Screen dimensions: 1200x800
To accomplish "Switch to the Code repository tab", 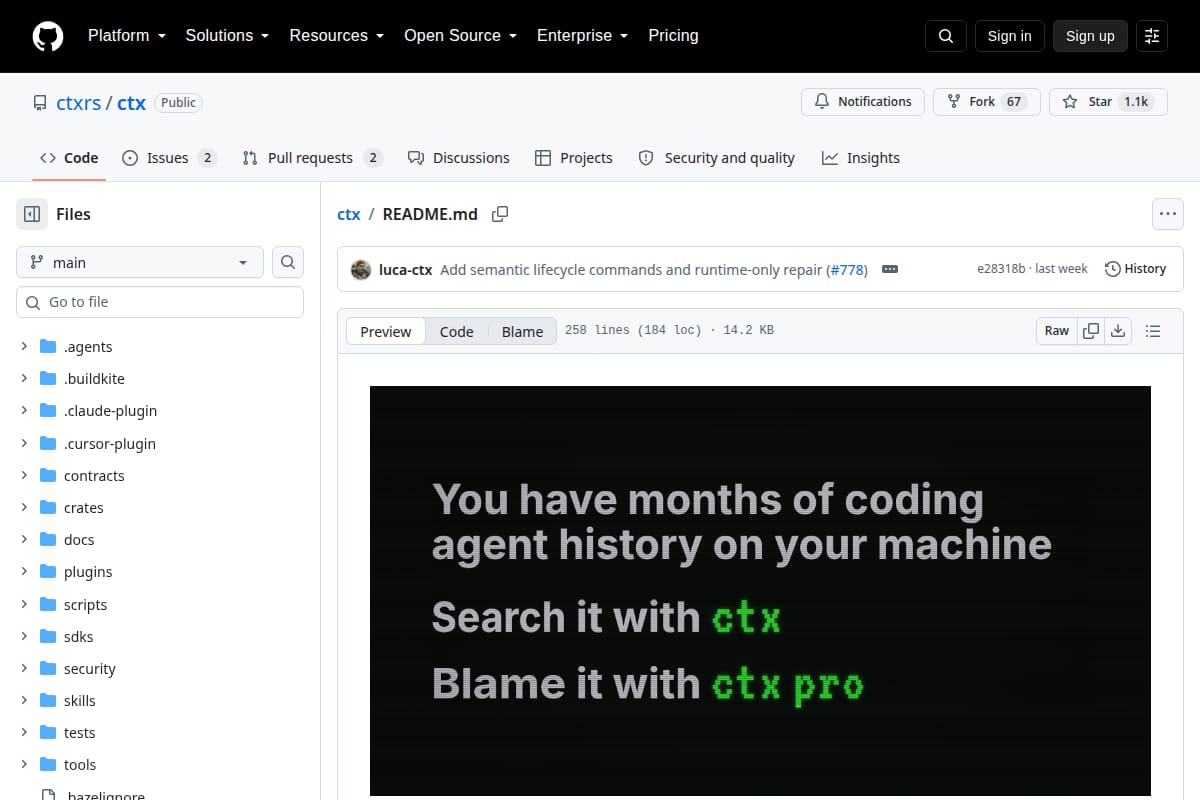I will (69, 158).
